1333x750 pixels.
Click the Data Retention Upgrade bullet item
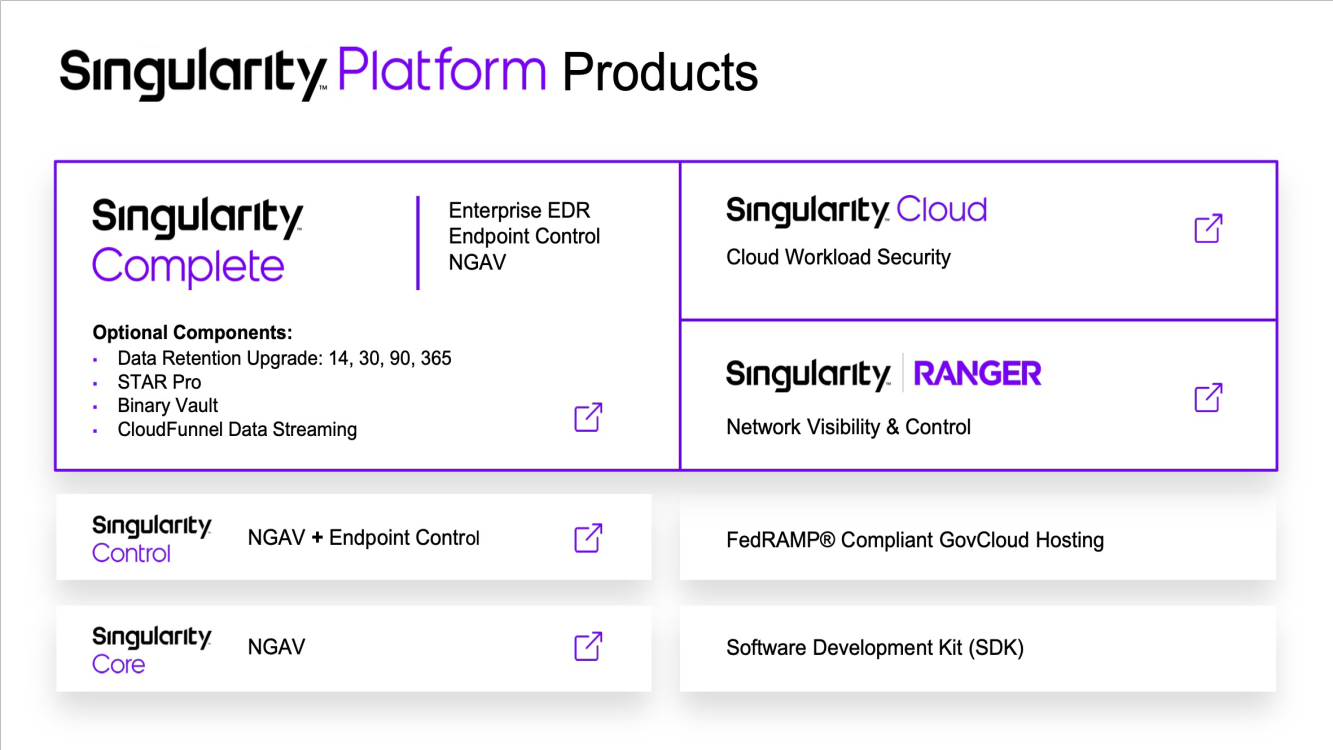284,358
